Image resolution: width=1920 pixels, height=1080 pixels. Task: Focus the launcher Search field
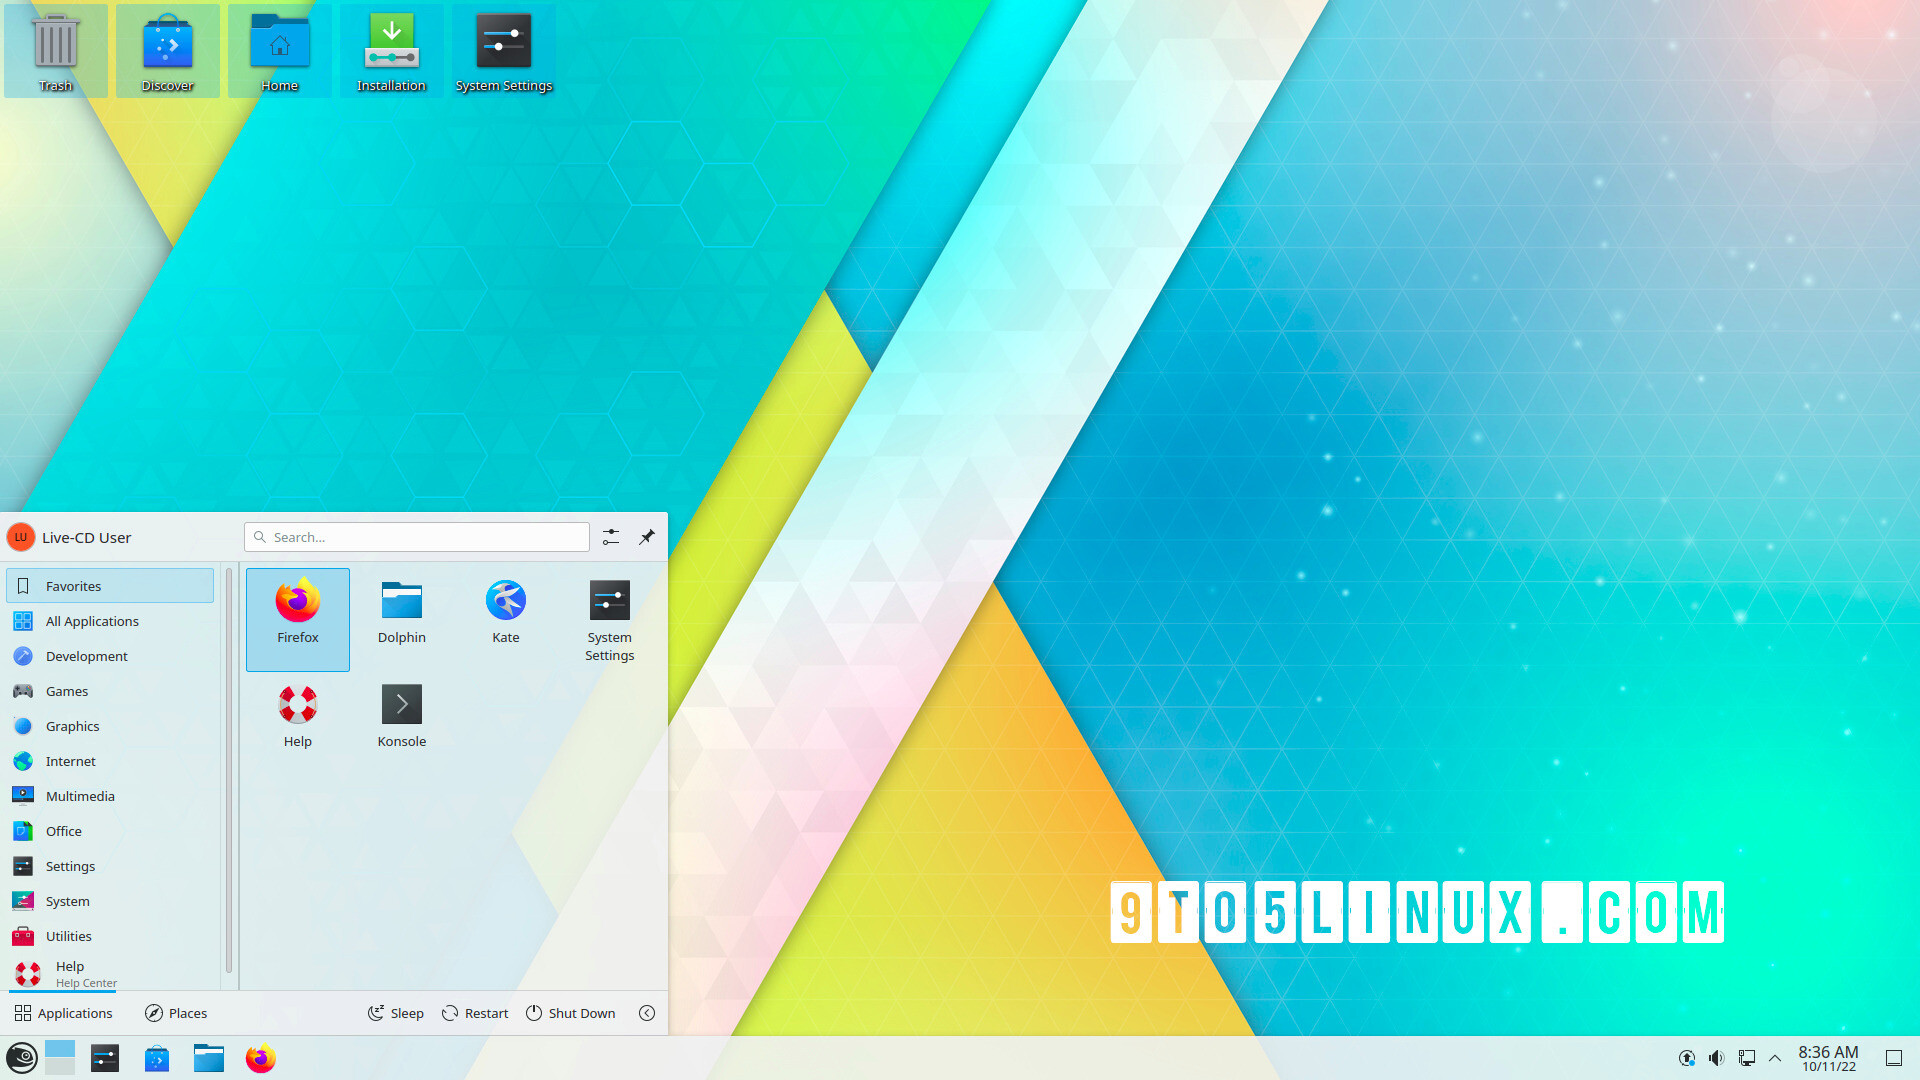click(417, 537)
